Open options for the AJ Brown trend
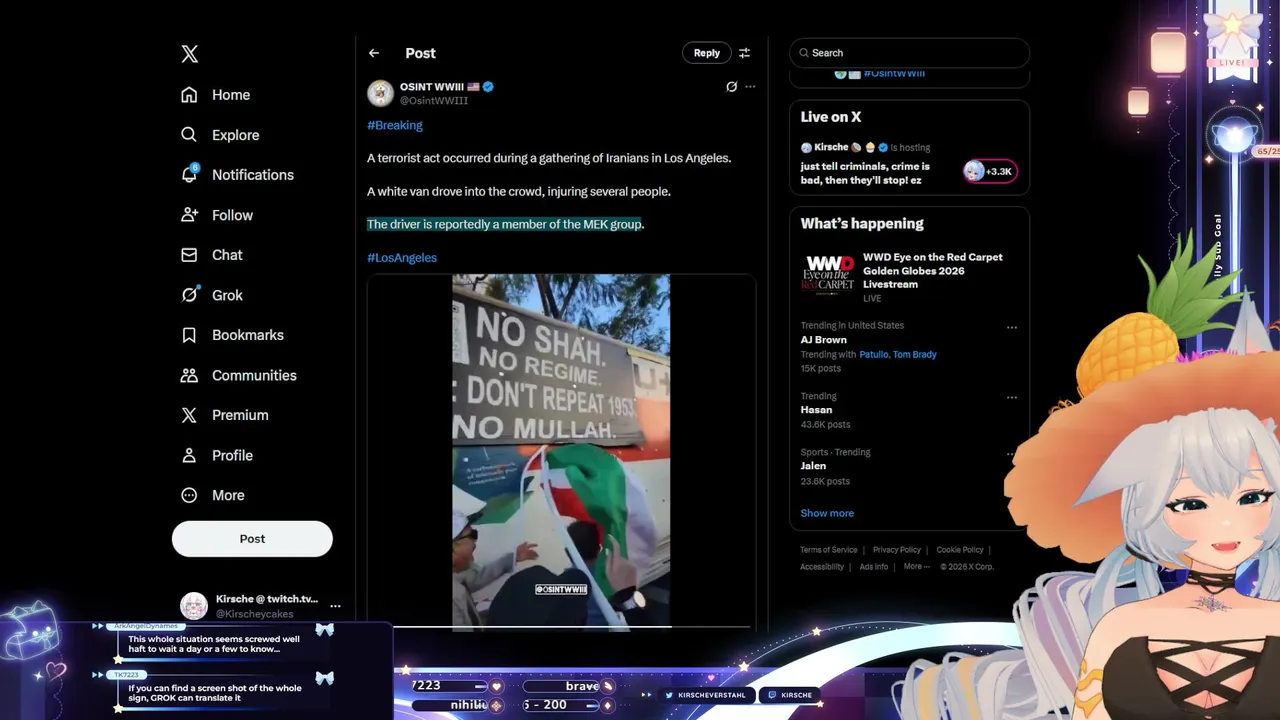The height and width of the screenshot is (720, 1280). tap(1011, 327)
